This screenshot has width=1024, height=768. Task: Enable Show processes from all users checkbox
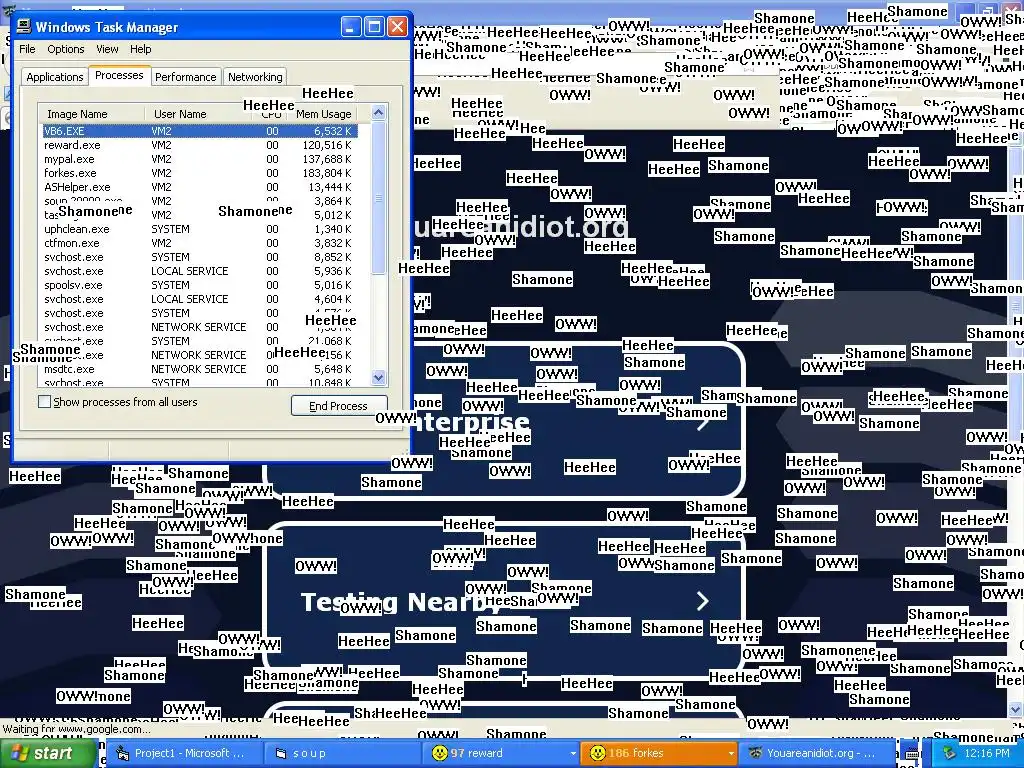coord(44,402)
